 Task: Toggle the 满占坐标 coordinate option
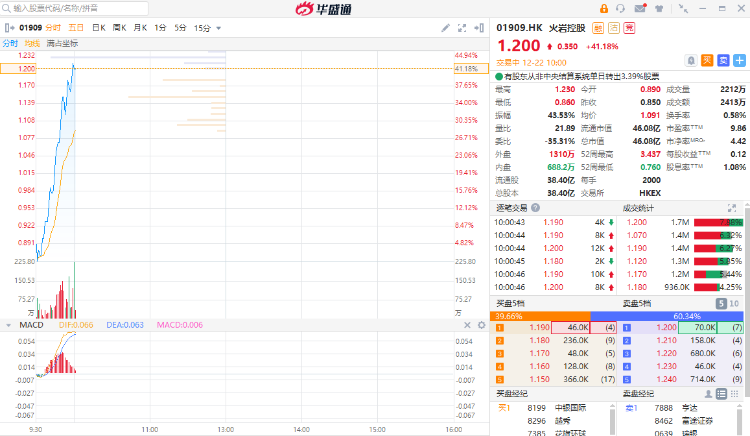62,43
